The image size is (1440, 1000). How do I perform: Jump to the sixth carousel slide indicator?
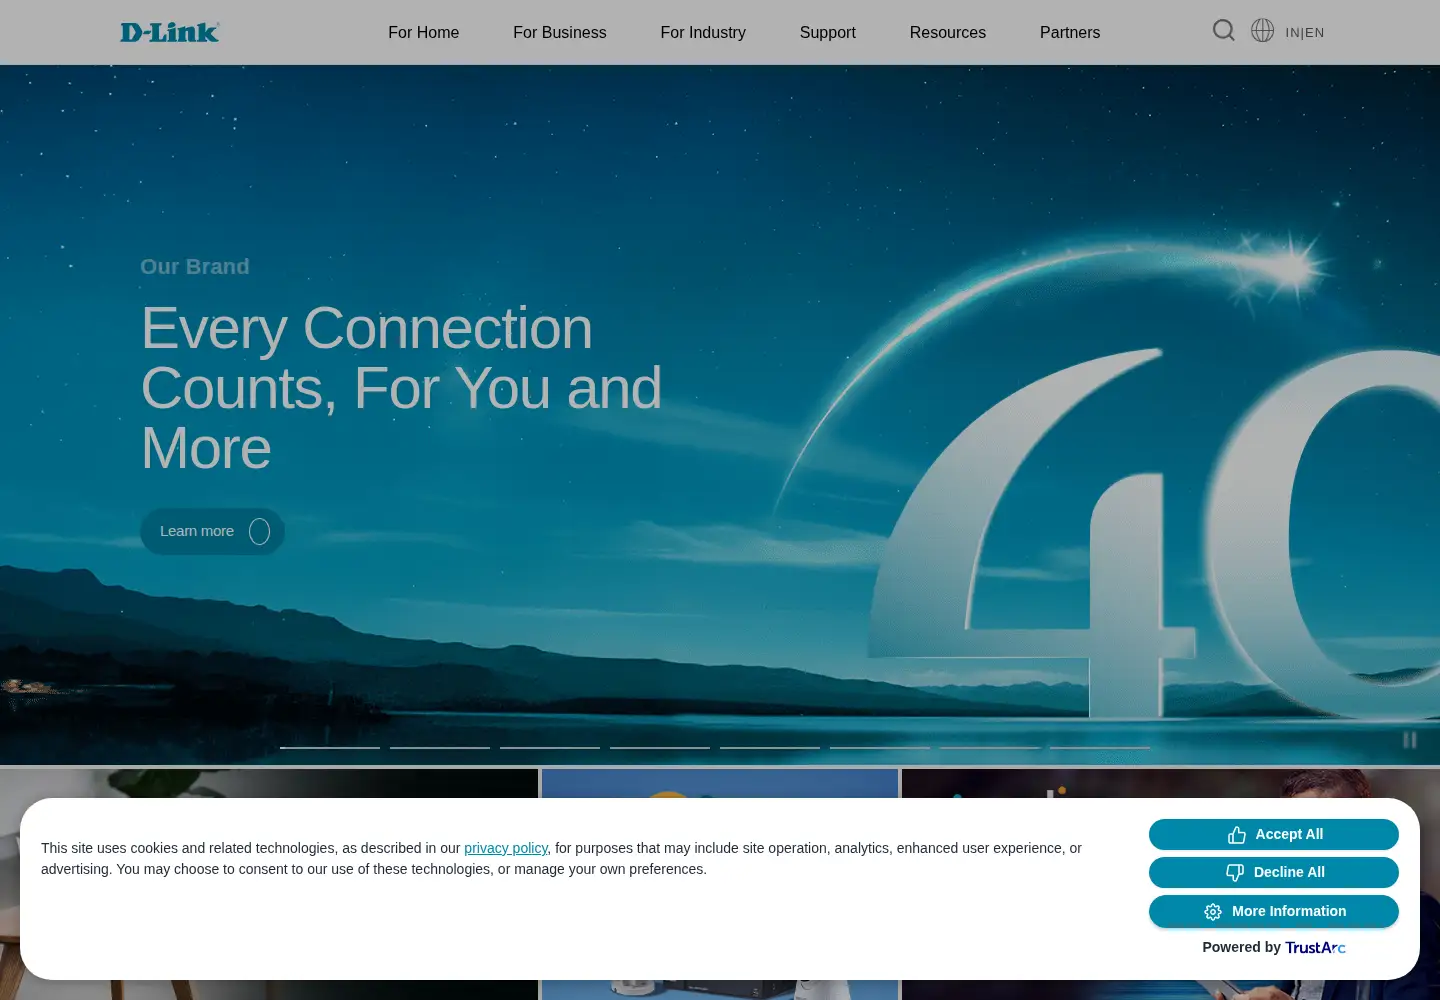tap(880, 747)
